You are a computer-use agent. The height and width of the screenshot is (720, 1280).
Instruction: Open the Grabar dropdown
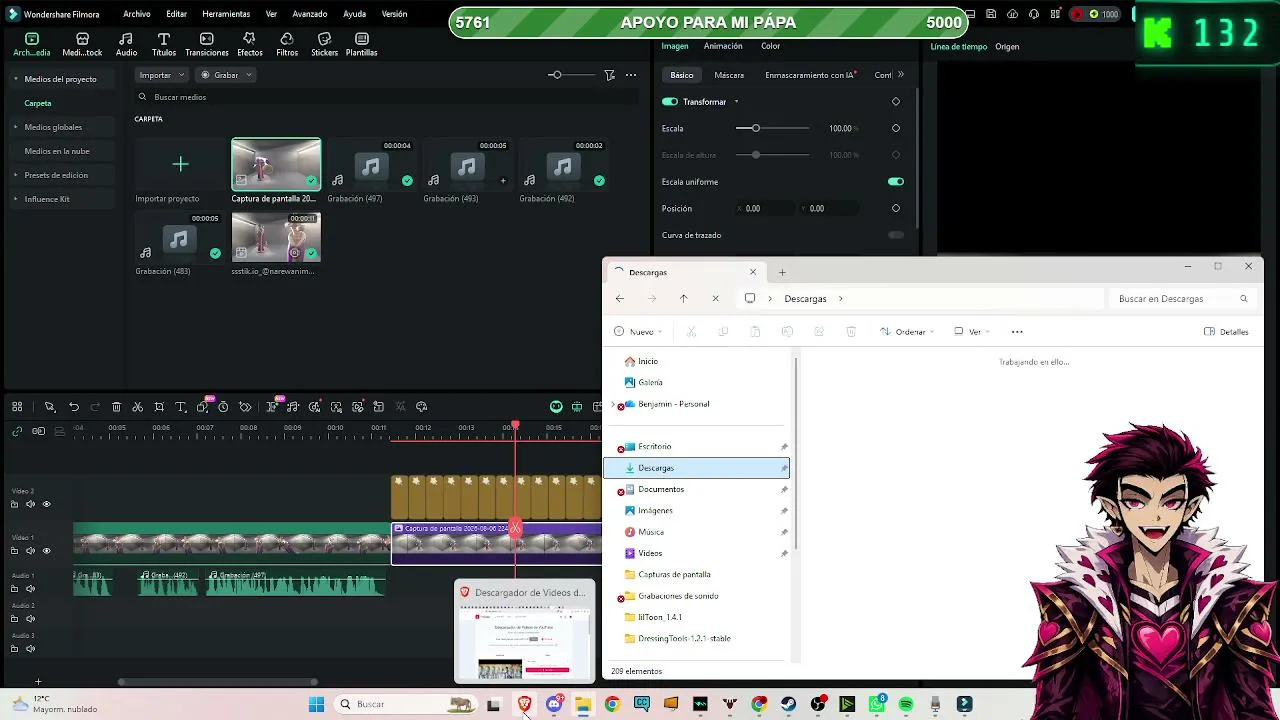226,75
